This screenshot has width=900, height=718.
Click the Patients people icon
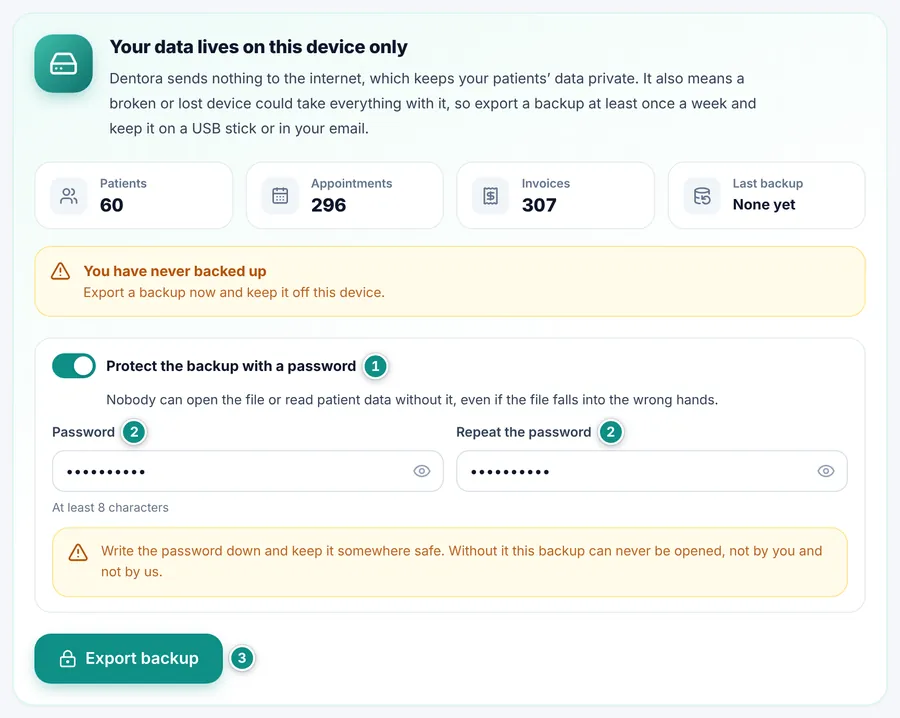(69, 196)
